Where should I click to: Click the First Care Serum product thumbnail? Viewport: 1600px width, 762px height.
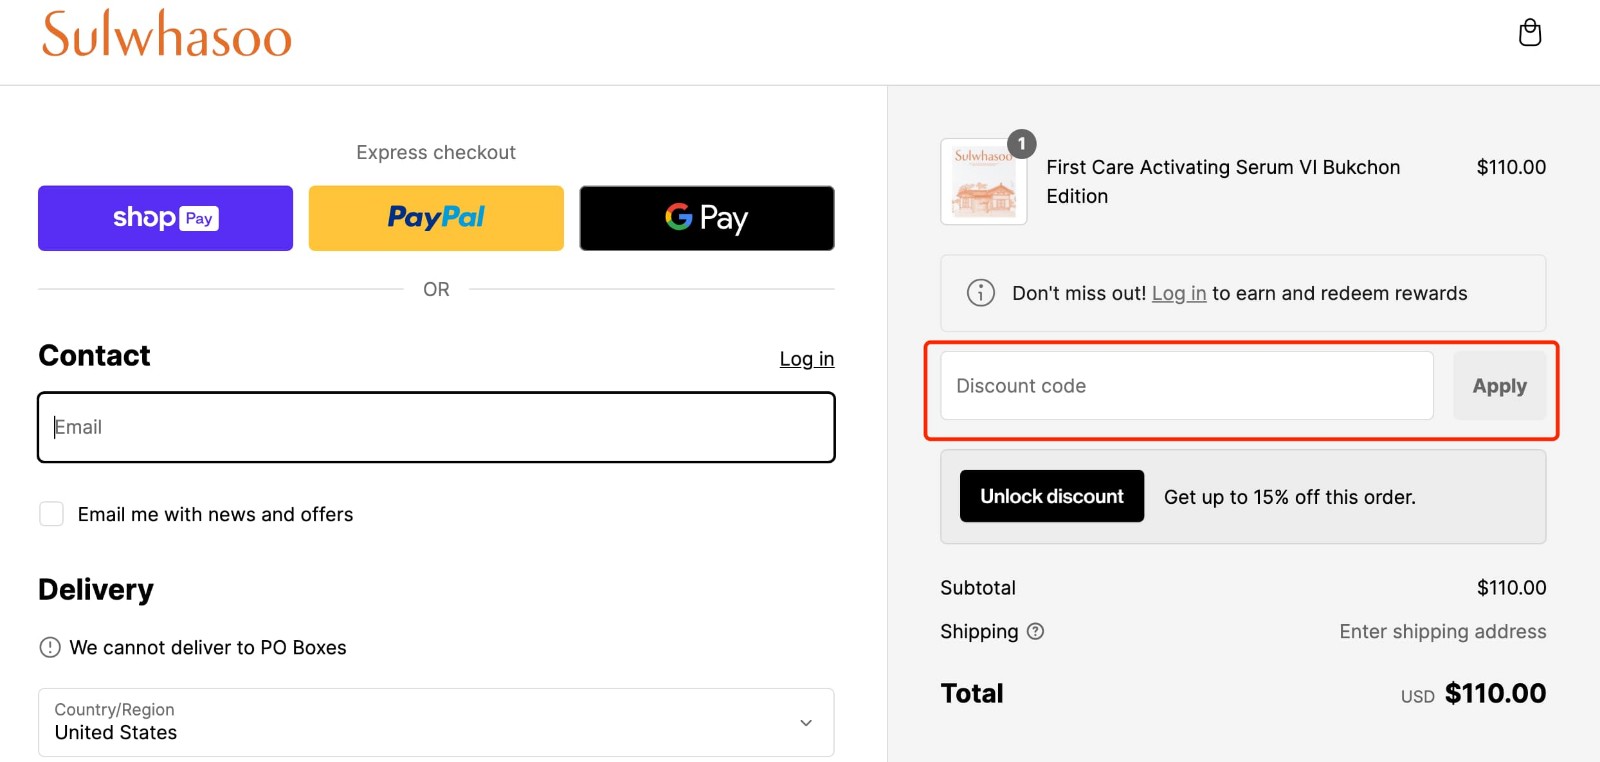(x=982, y=181)
